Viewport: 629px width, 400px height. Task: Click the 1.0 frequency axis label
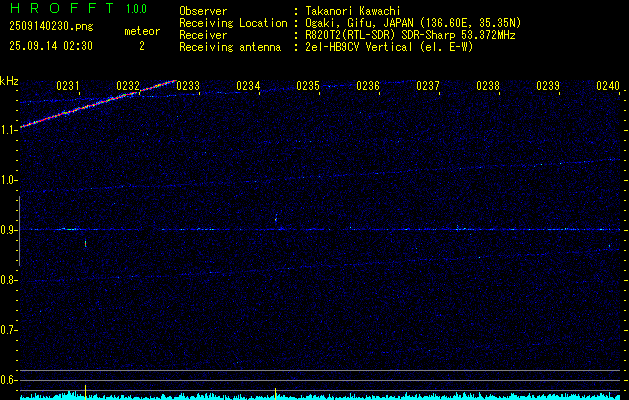[x=8, y=180]
